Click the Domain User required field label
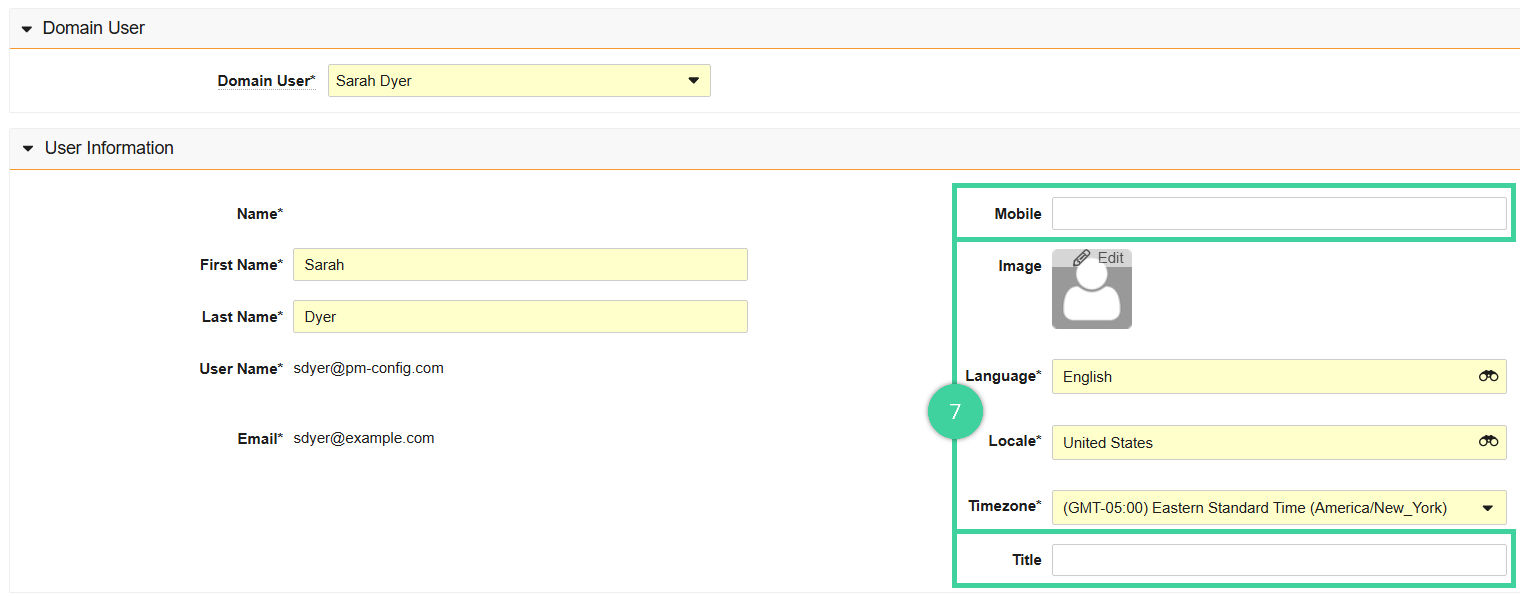1520x596 pixels. 266,80
